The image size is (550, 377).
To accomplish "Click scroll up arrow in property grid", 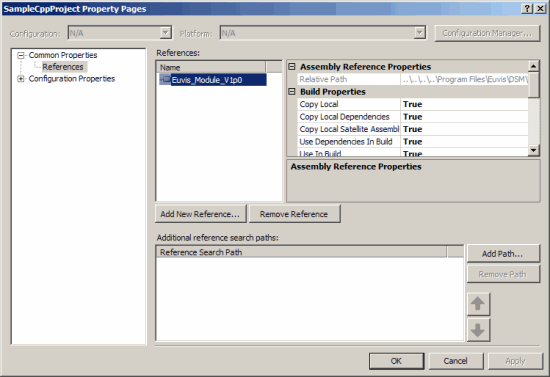I will [x=534, y=66].
